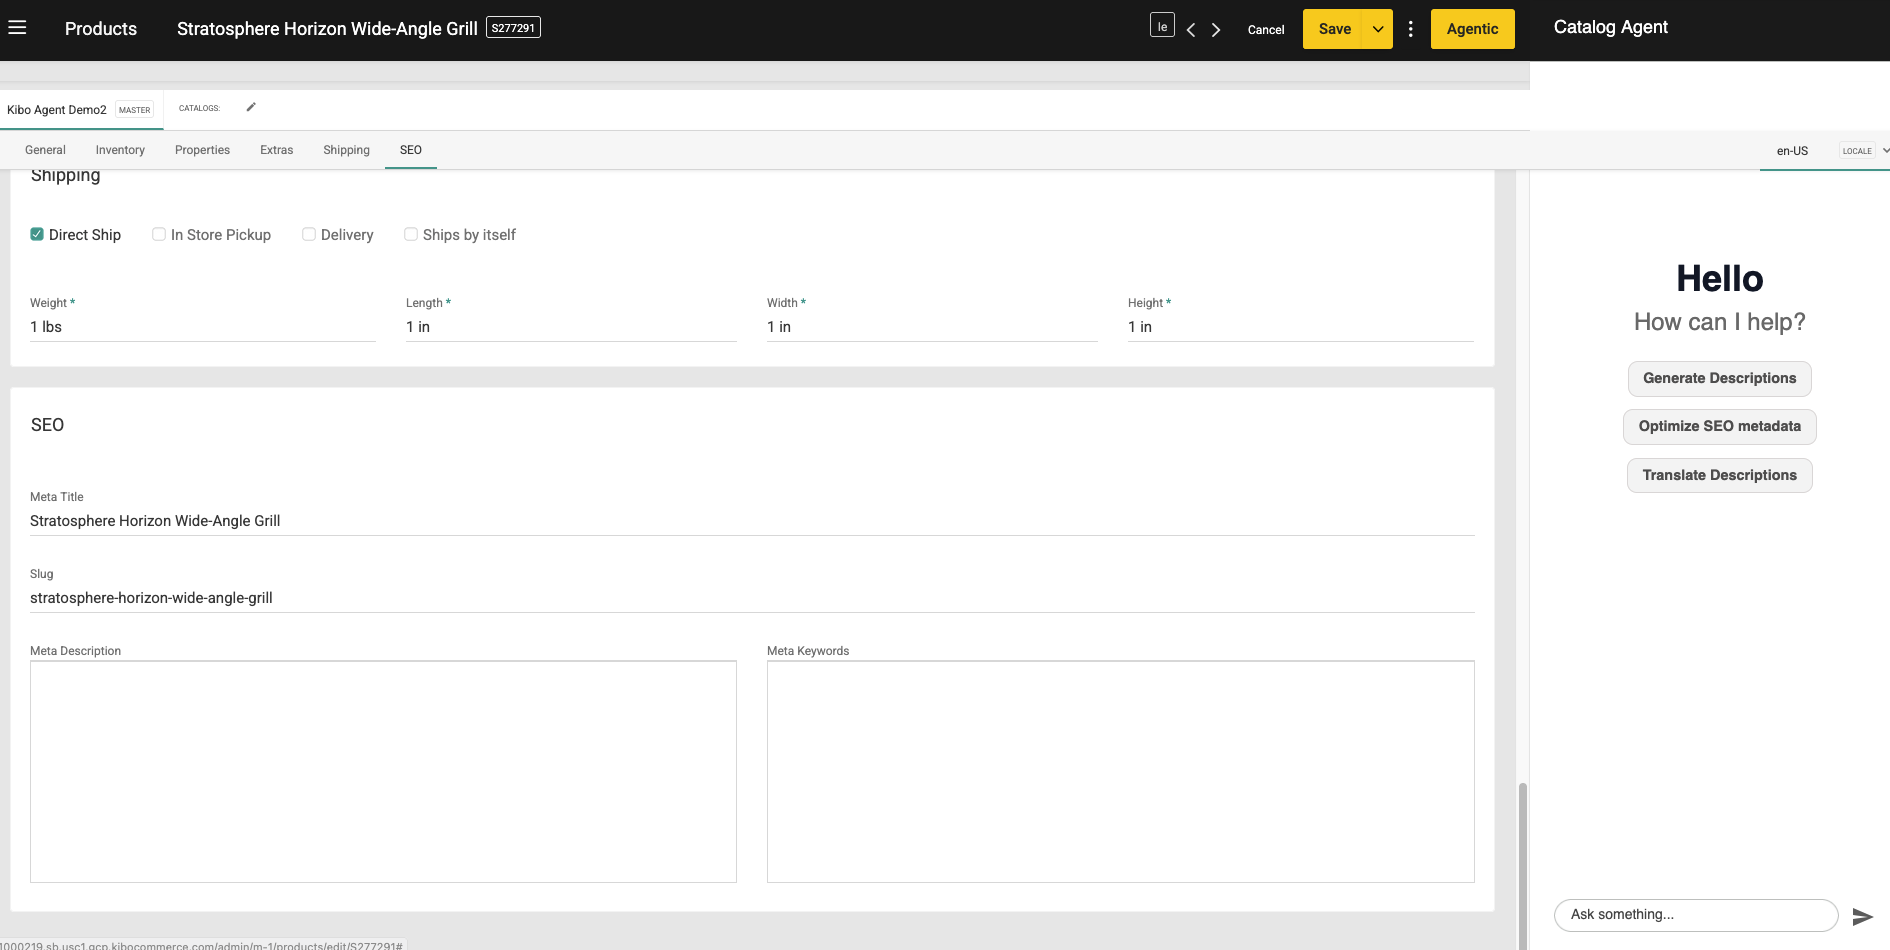Go to next product with right chevron
1890x950 pixels.
[1215, 29]
